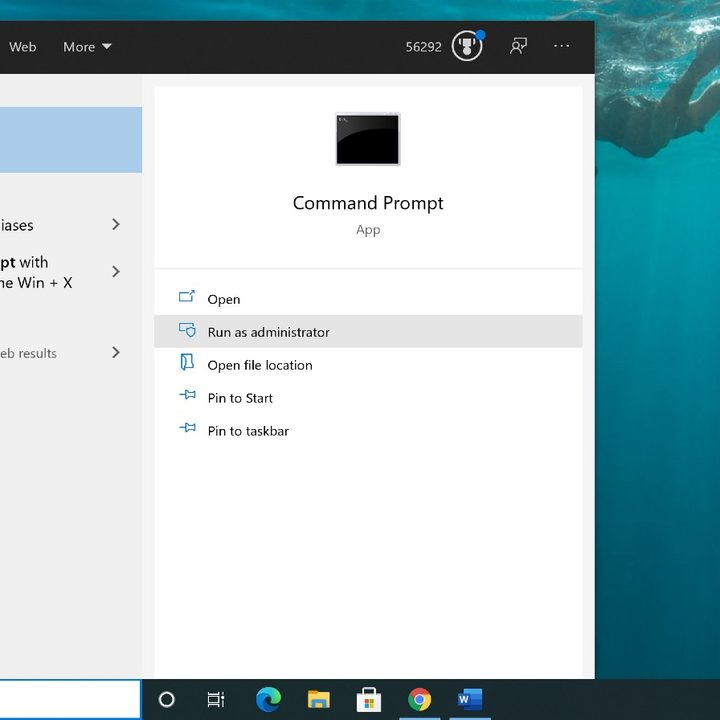Expand the 'iases' suggestion chevron

tap(116, 225)
